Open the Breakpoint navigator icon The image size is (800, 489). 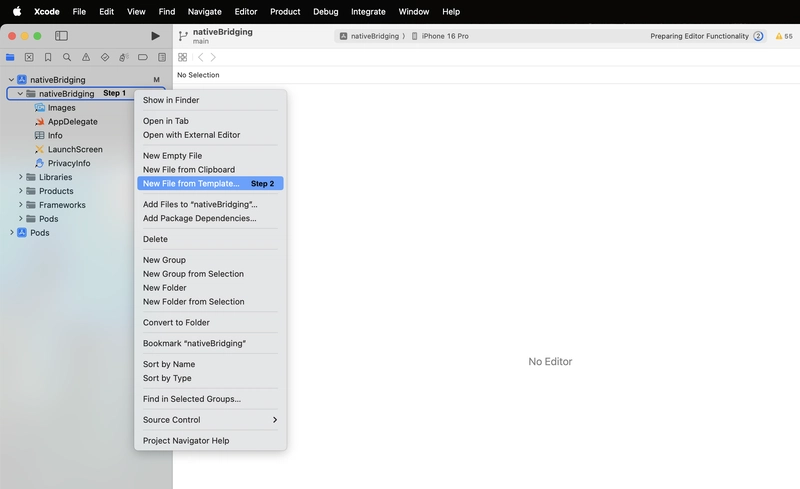tap(143, 57)
